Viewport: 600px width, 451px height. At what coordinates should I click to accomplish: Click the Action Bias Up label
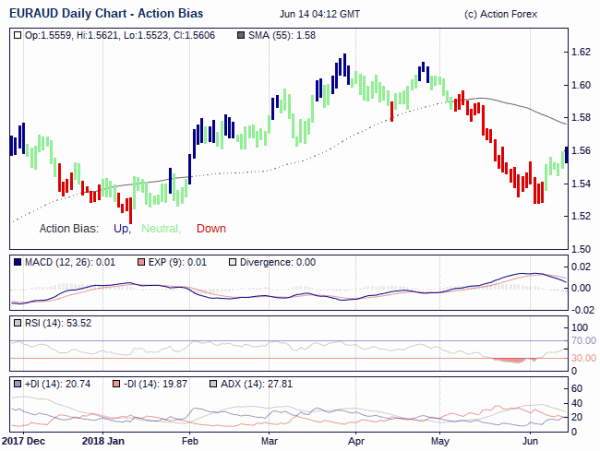(x=122, y=228)
